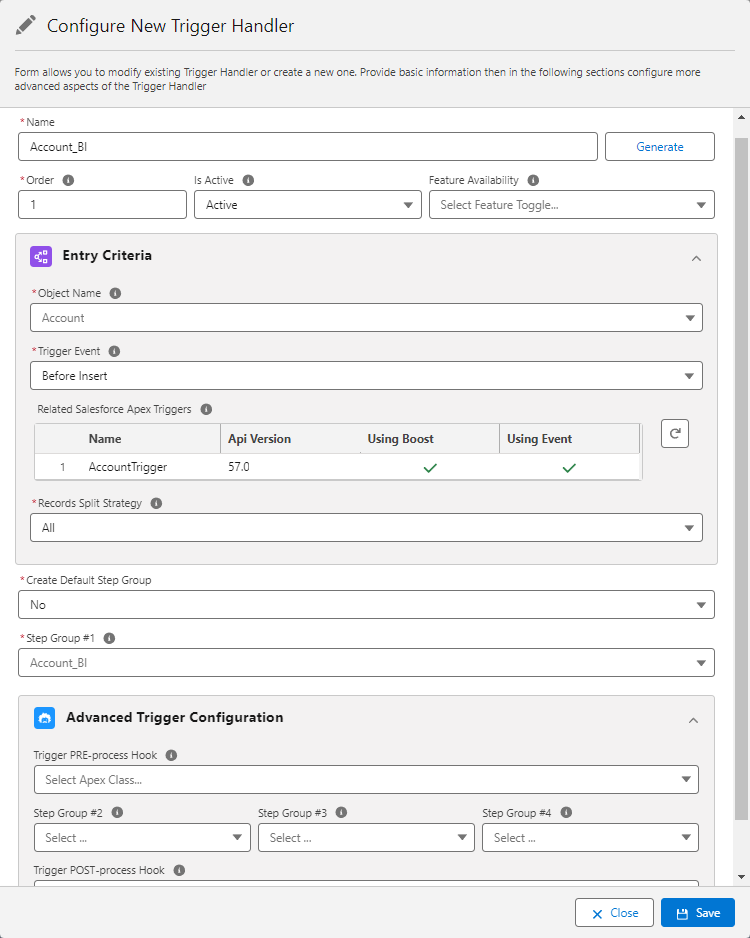Click the info icon next to Object Name

pos(115,294)
